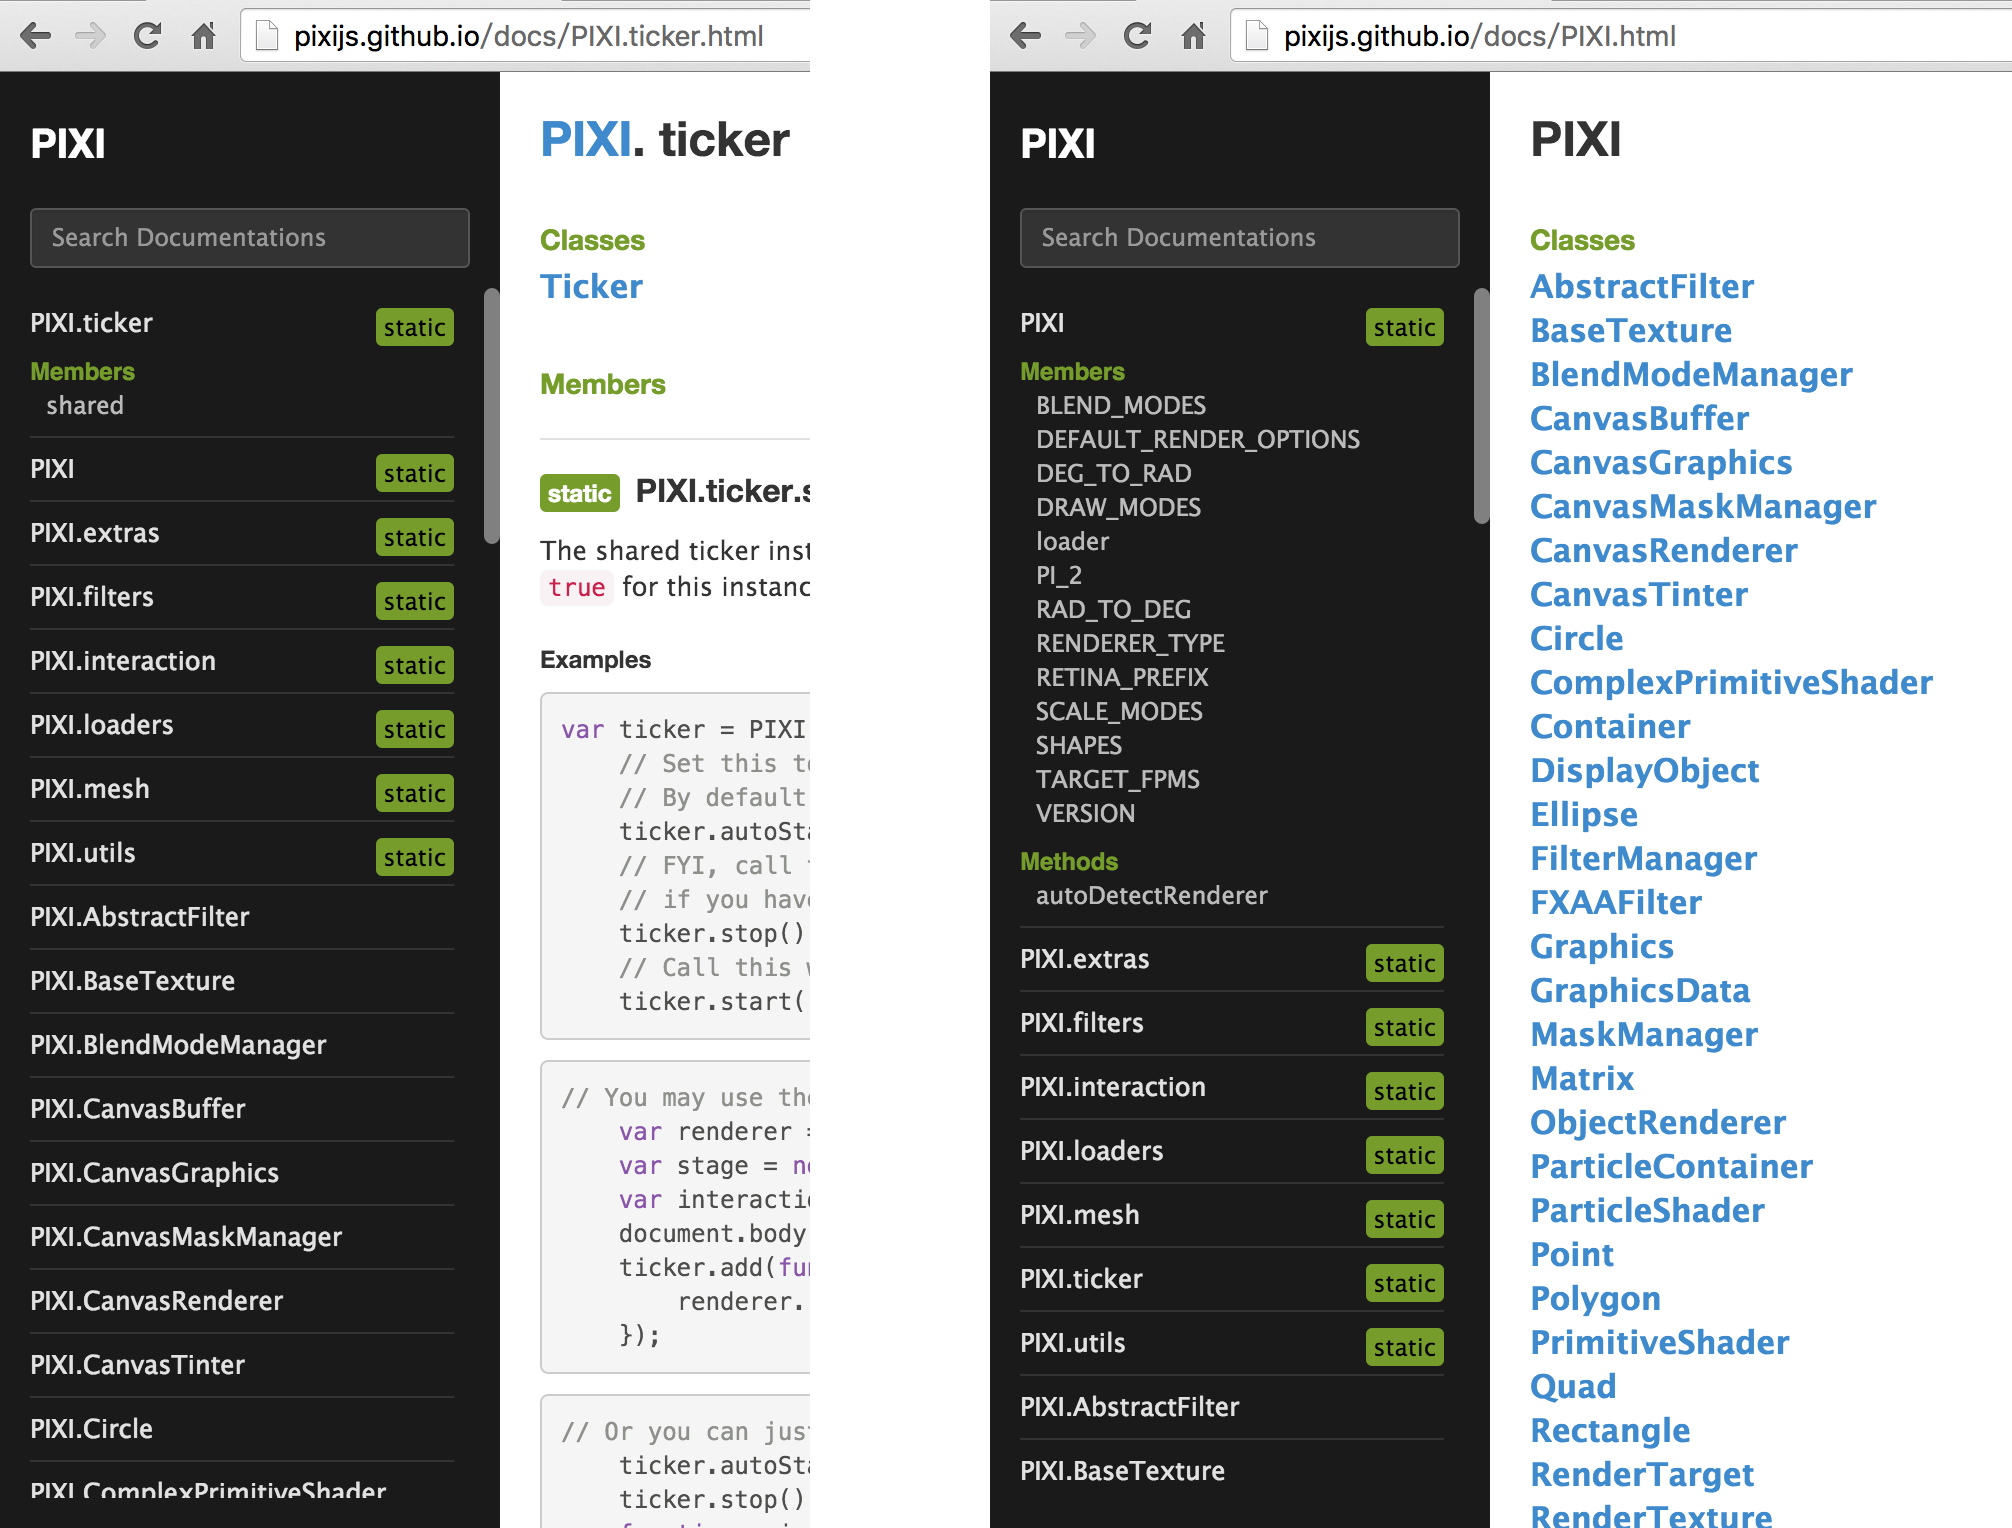Click the back arrow in left browser window
This screenshot has height=1528, width=2012.
click(36, 37)
